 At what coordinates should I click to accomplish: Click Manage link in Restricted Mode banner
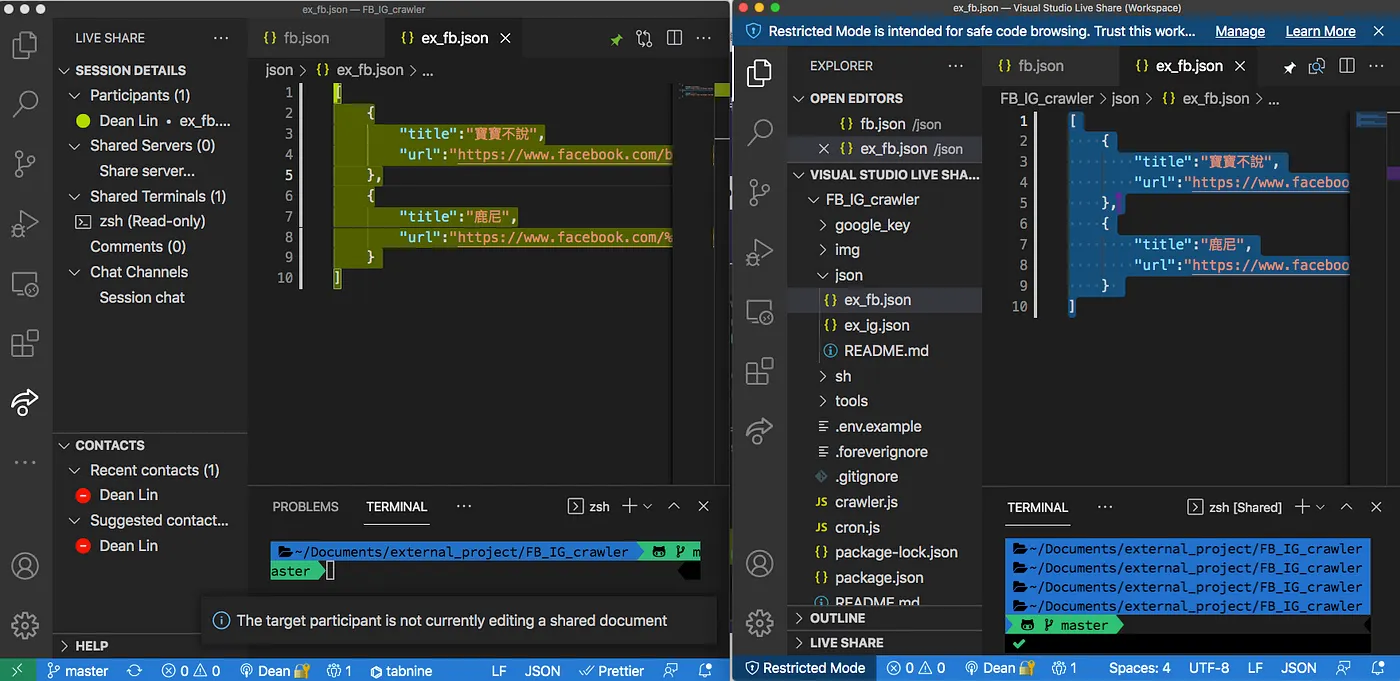coord(1240,31)
